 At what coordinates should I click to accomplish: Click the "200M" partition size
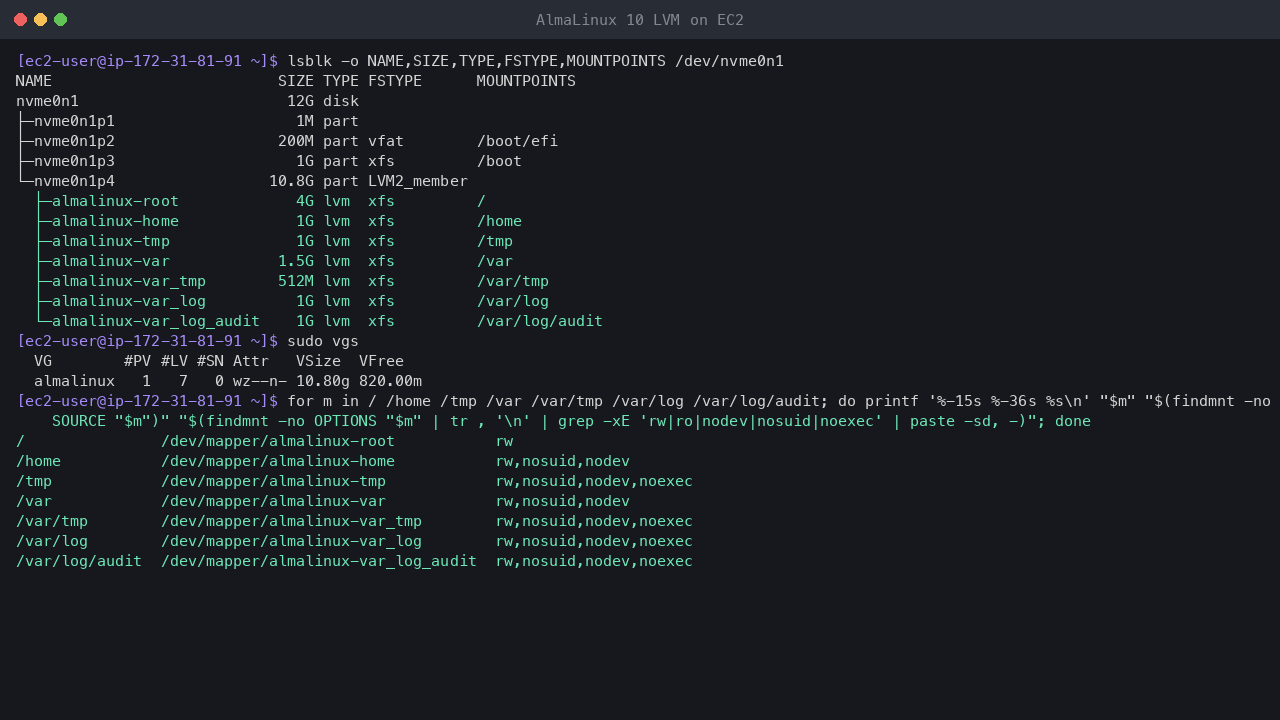click(x=296, y=141)
